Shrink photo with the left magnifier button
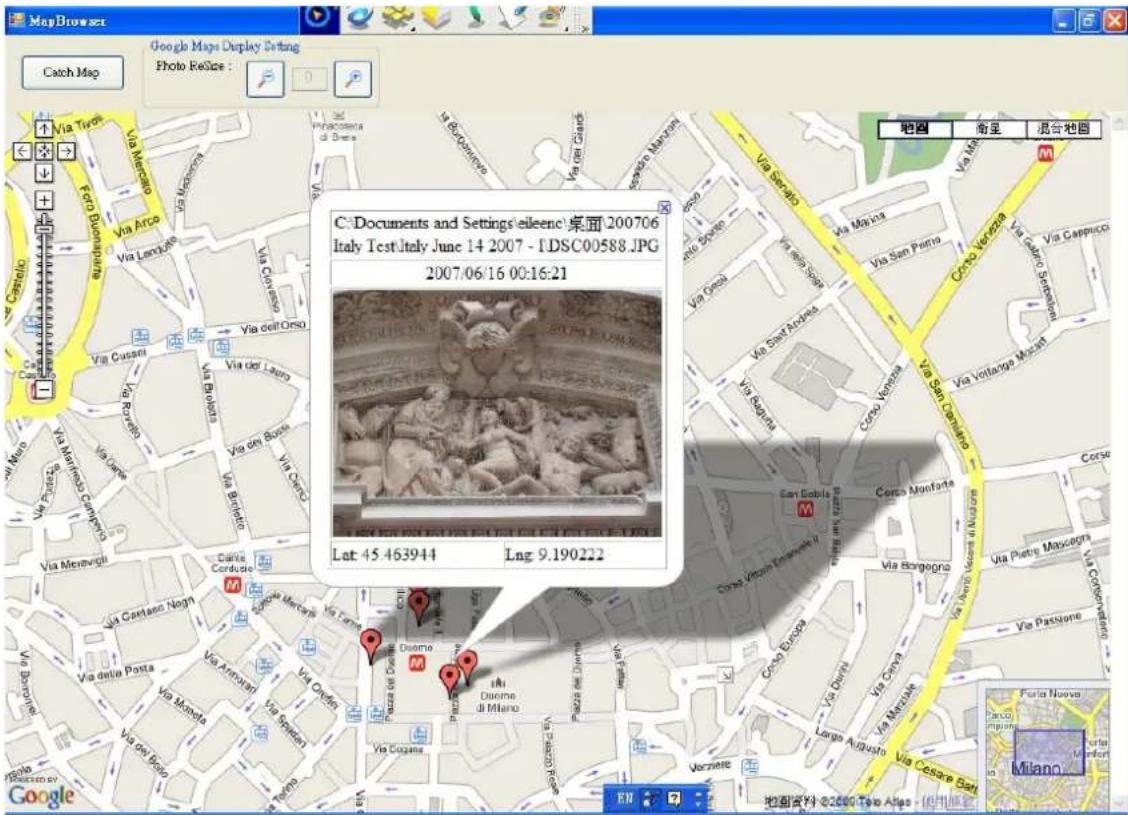Image resolution: width=1128 pixels, height=815 pixels. click(265, 78)
